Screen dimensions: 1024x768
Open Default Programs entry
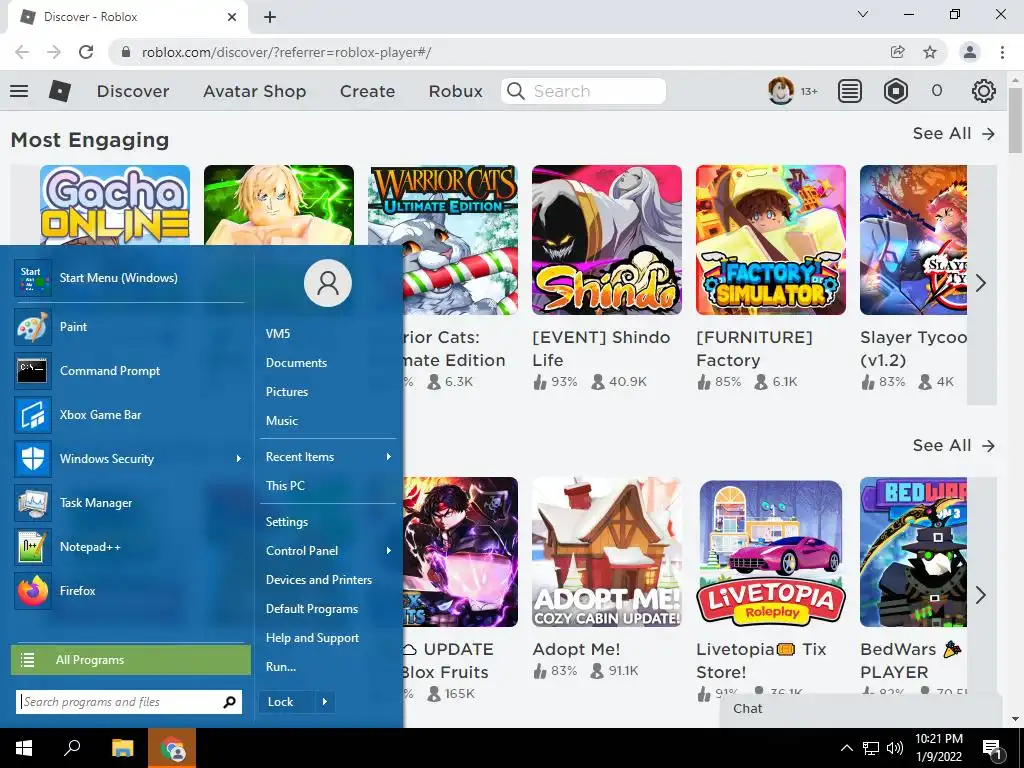(x=312, y=609)
